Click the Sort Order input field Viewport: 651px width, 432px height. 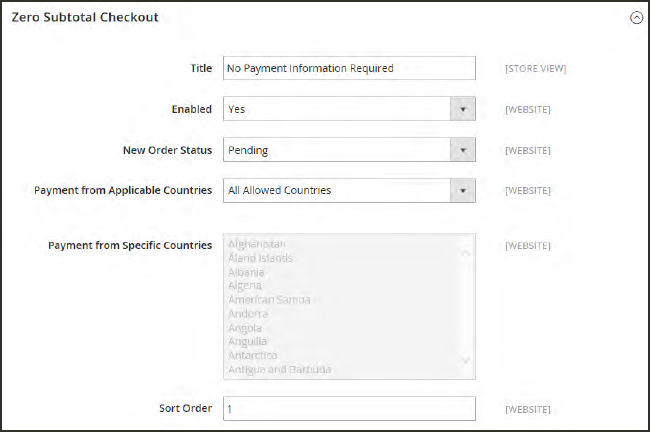pos(348,409)
